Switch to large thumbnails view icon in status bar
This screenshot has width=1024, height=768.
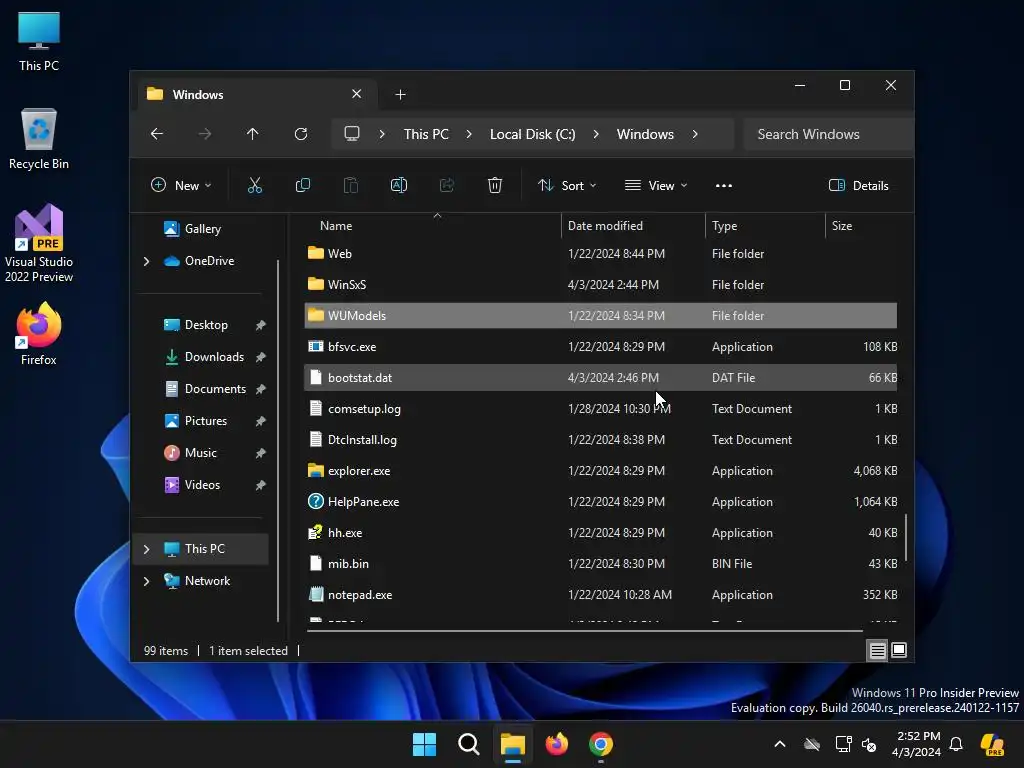(x=899, y=650)
